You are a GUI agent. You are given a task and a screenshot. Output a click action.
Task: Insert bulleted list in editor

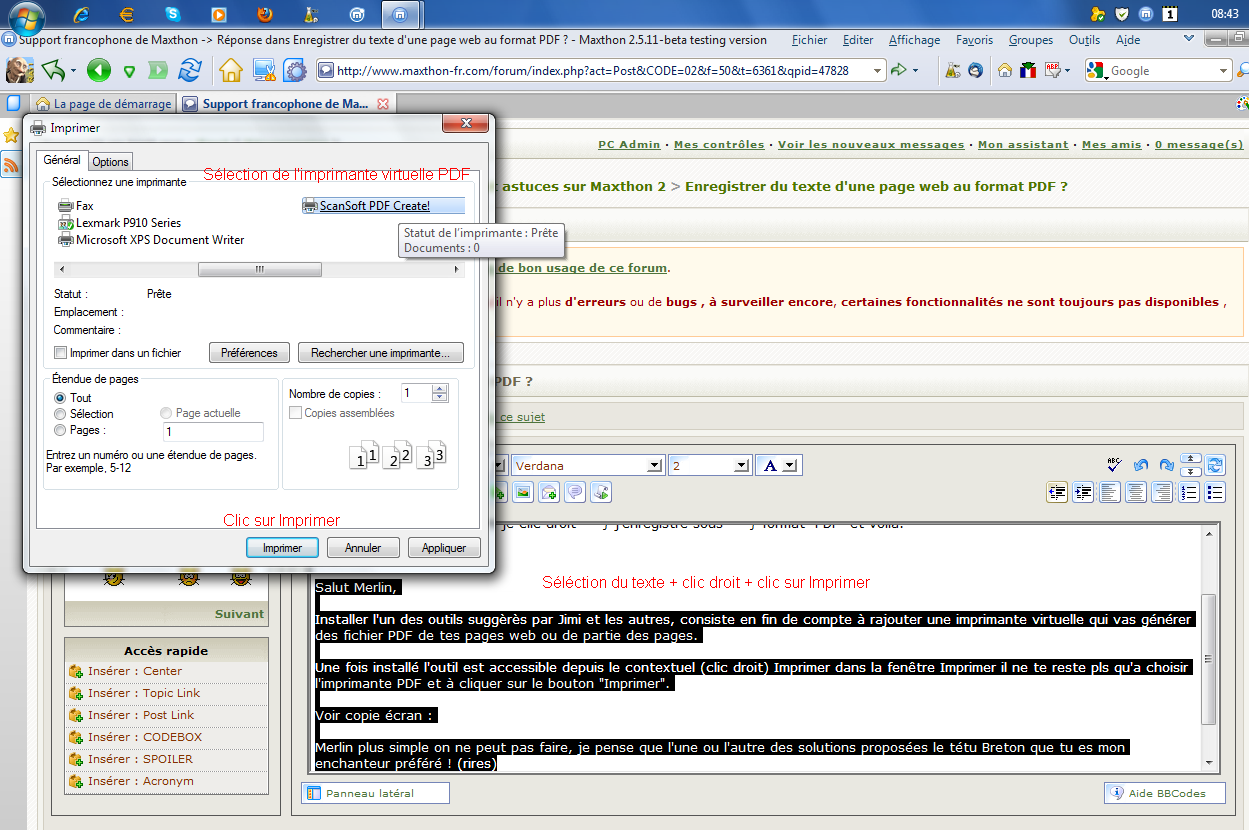(1215, 492)
